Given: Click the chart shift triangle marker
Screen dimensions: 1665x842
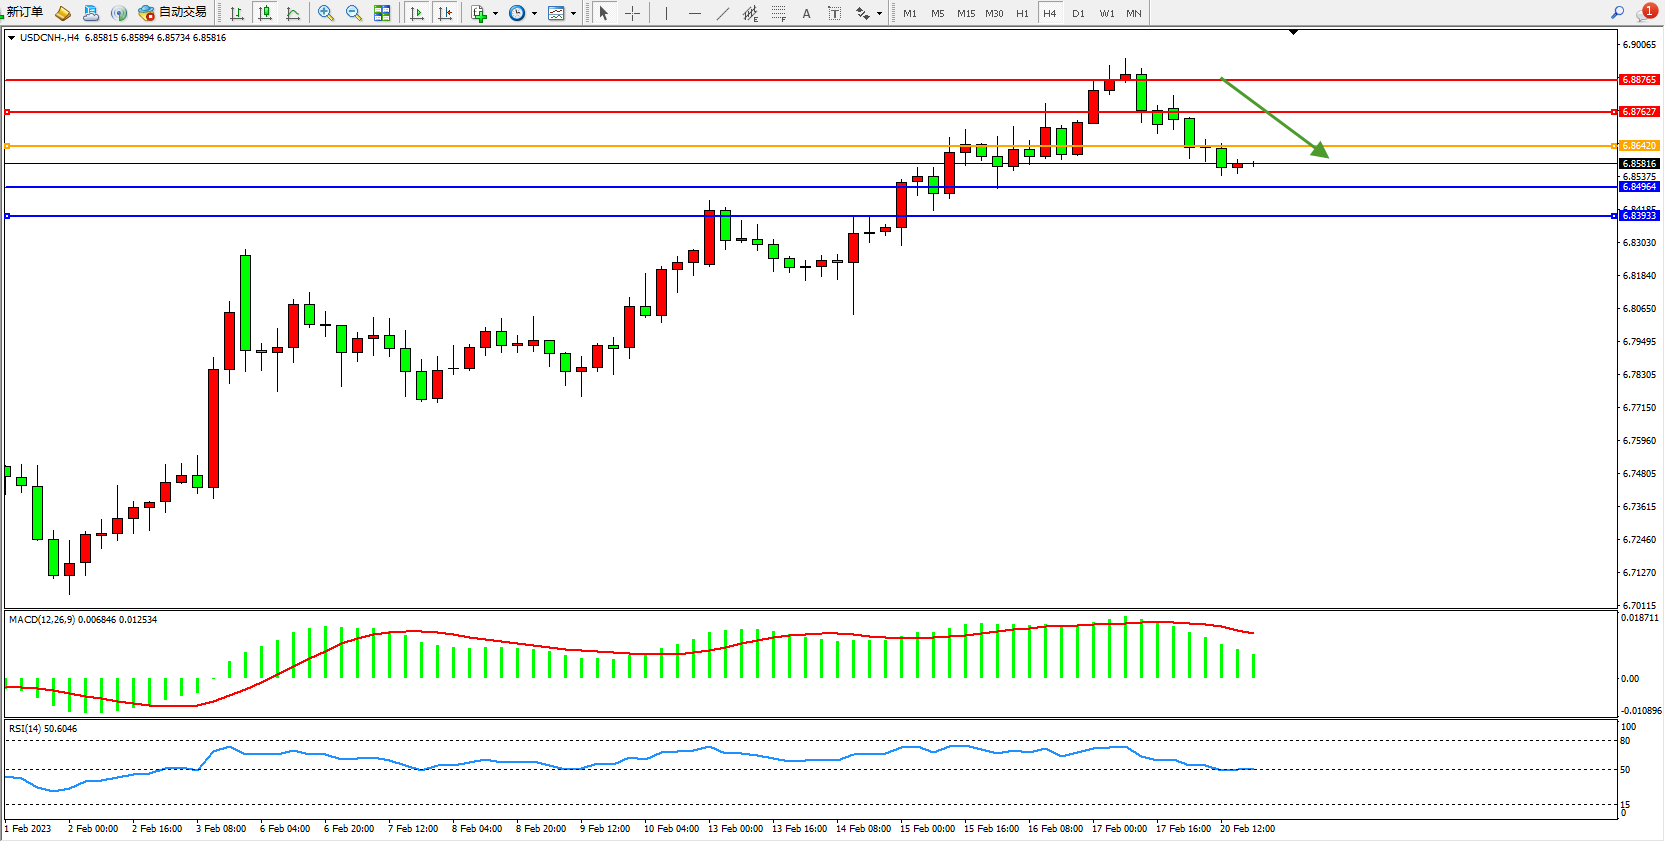Looking at the screenshot, I should click(x=1293, y=32).
